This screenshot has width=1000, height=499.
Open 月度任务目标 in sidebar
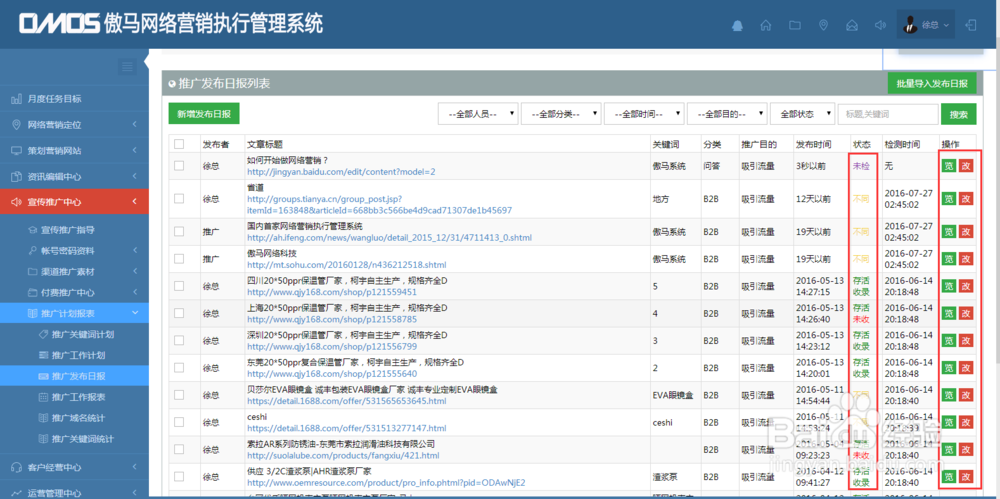coord(74,99)
